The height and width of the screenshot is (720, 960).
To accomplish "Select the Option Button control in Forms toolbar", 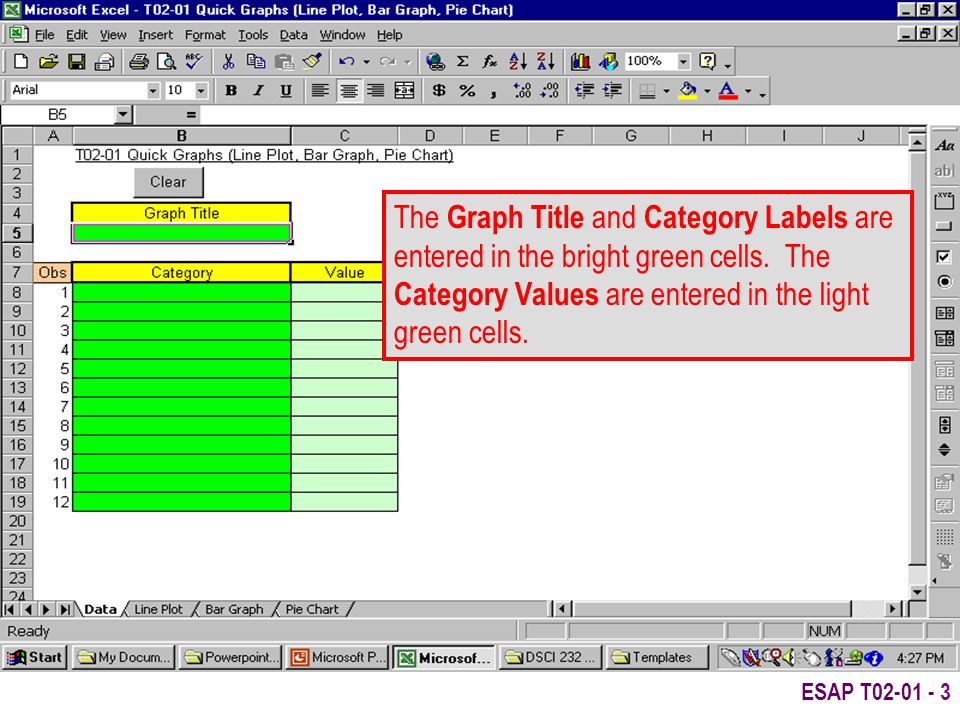I will click(x=944, y=282).
